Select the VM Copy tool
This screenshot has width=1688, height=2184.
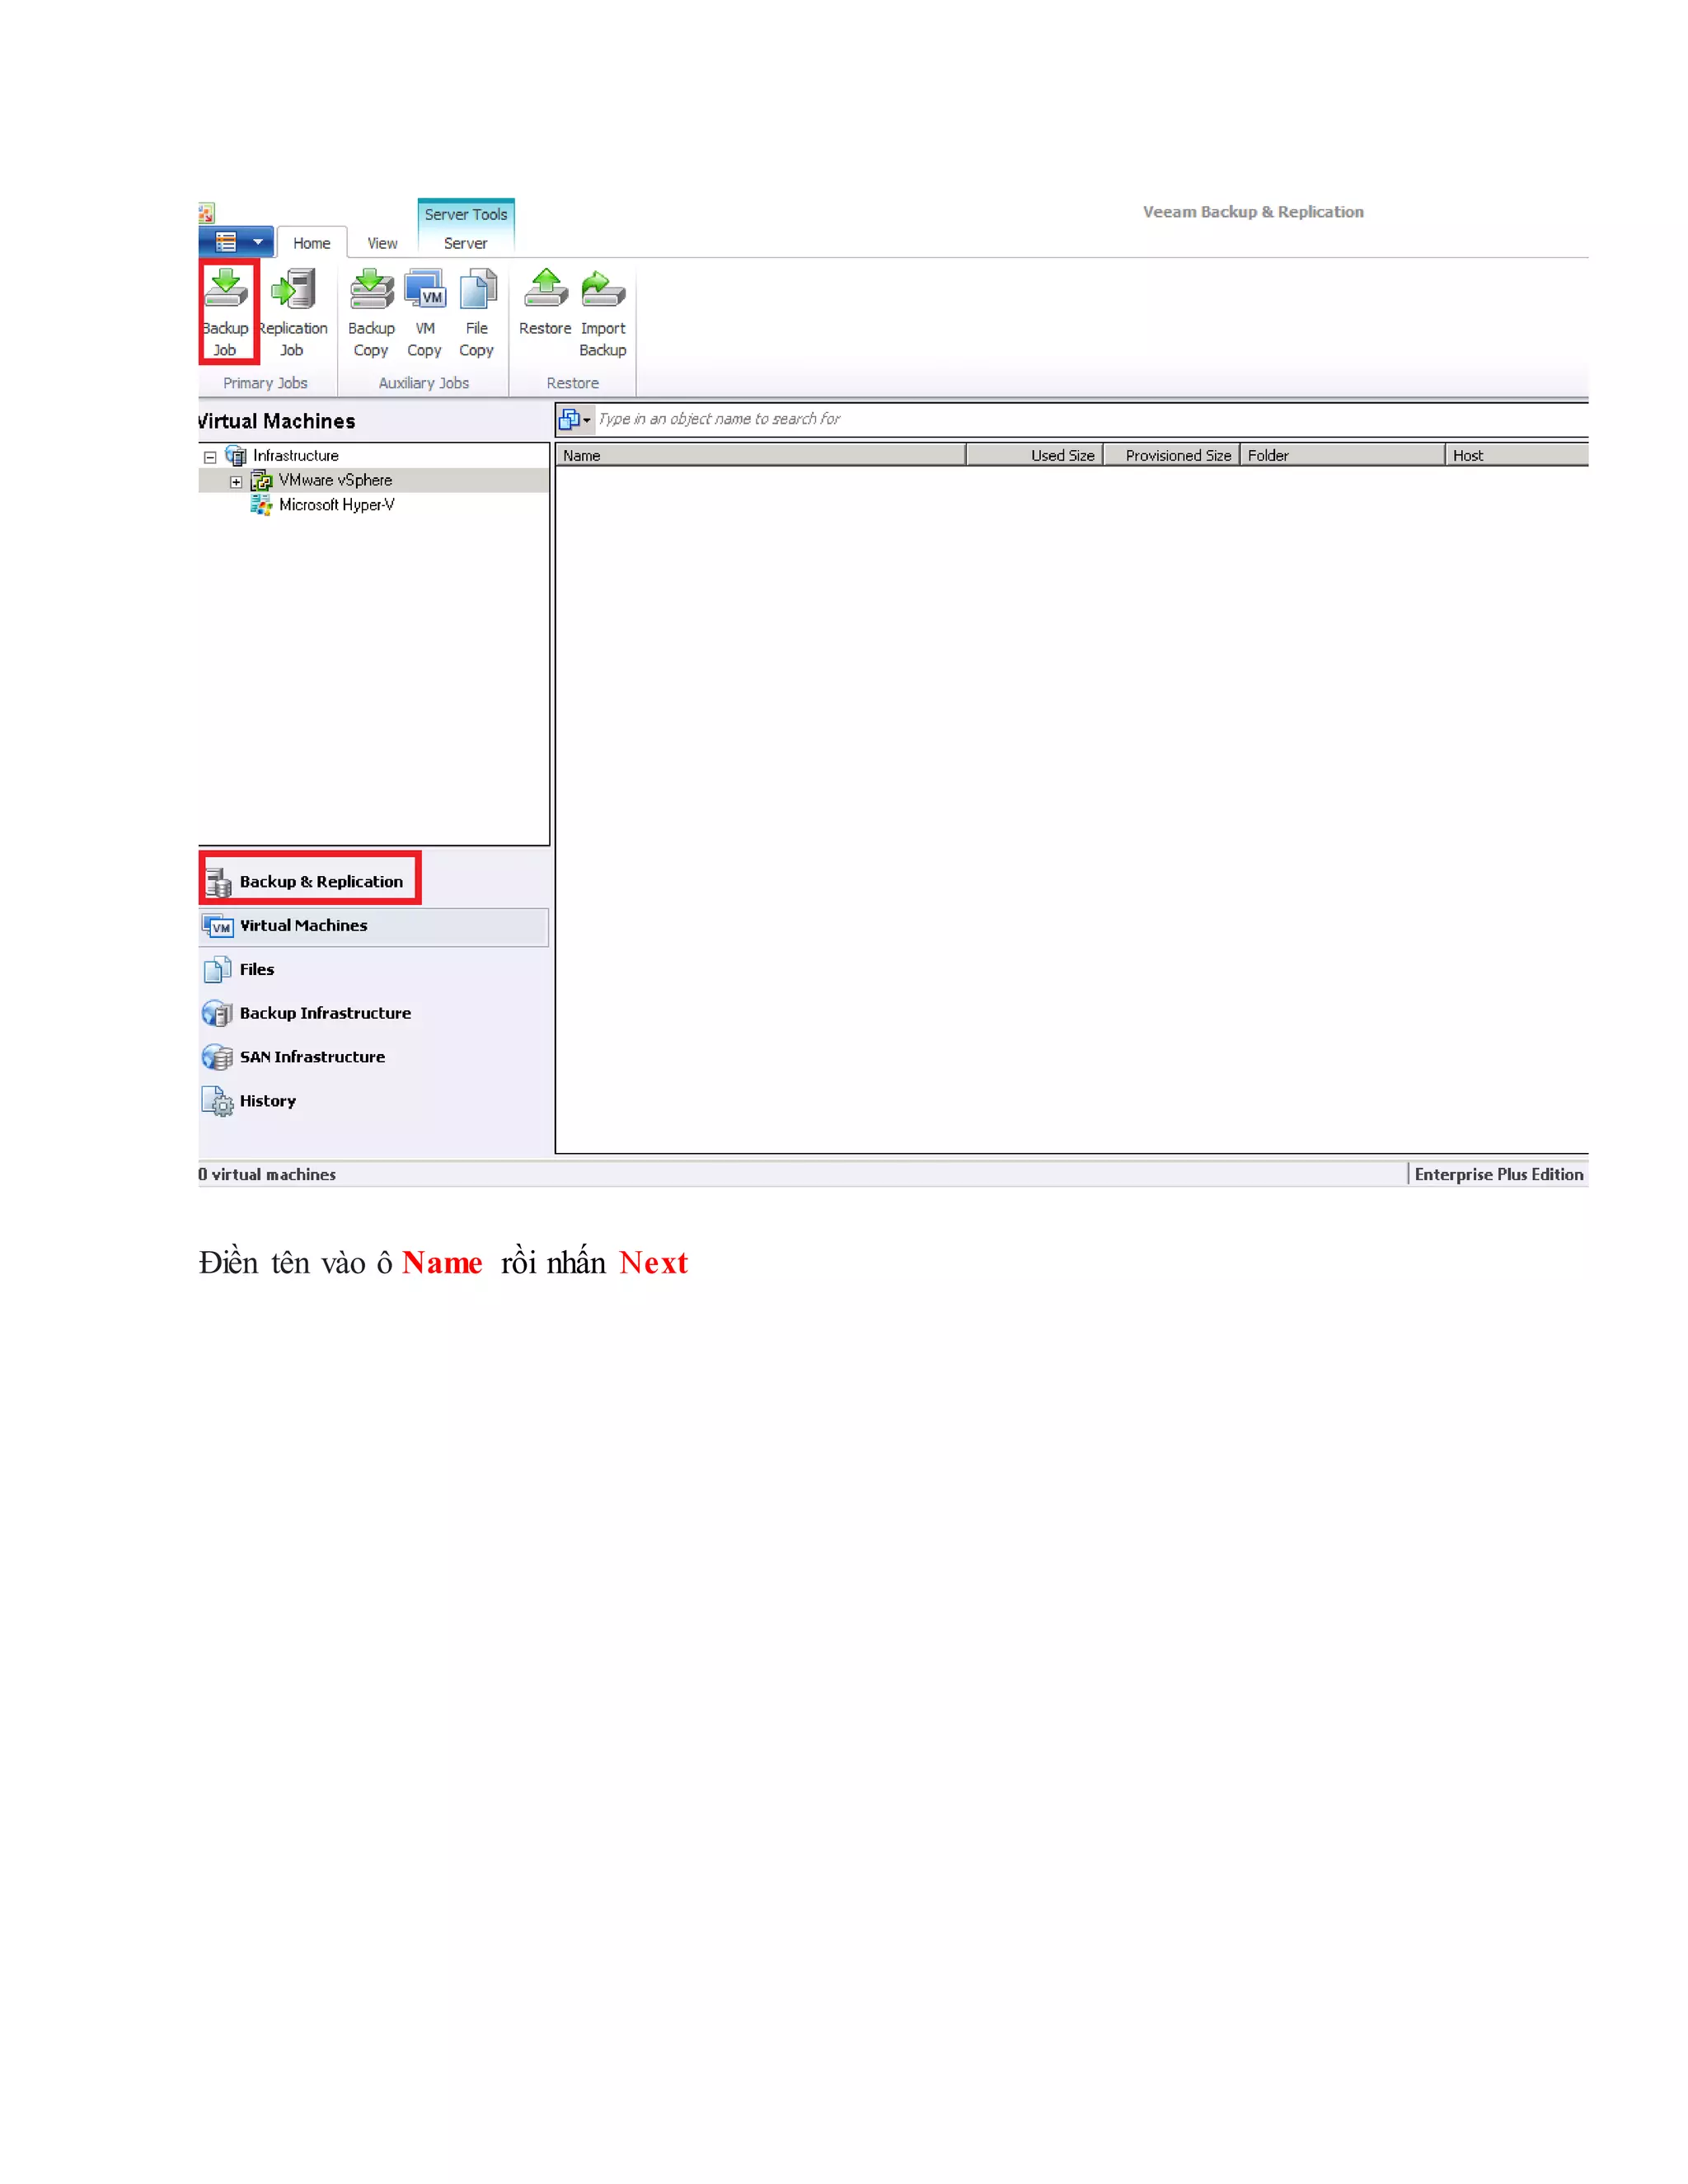425,310
